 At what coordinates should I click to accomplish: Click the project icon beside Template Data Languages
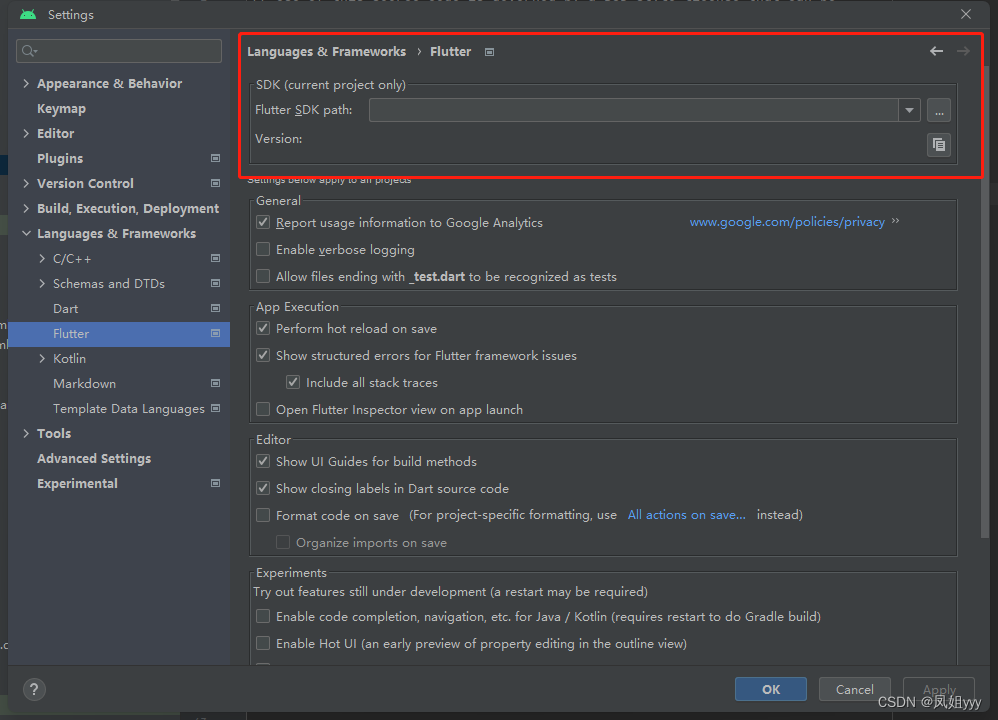tap(216, 408)
